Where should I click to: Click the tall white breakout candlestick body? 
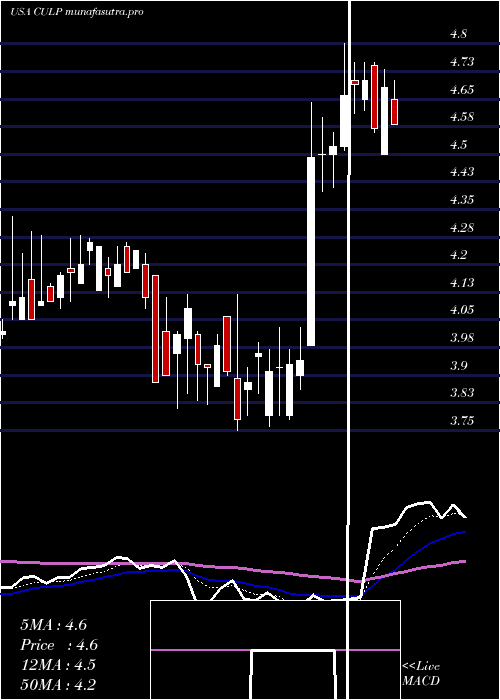tap(311, 251)
